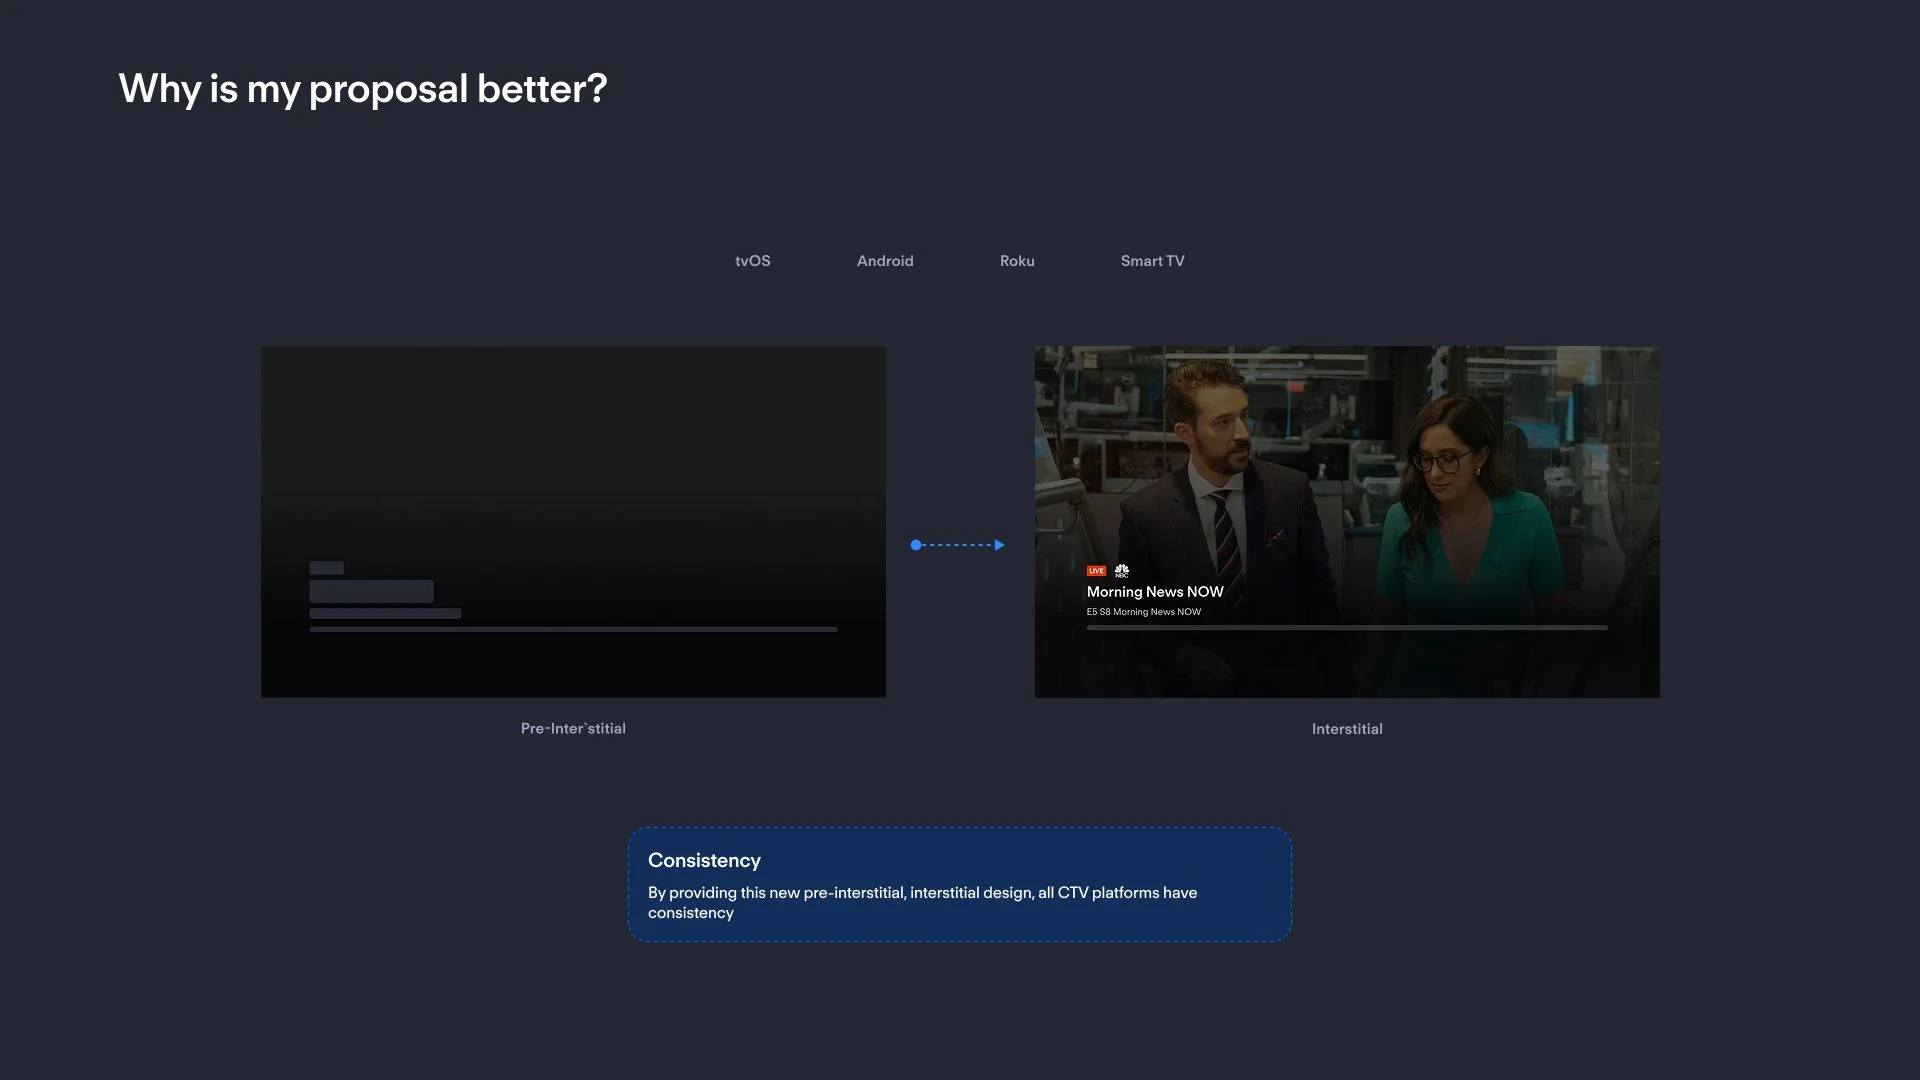Click the E5 S8 Morning News NOW subtitle
Image resolution: width=1920 pixels, height=1080 pixels.
(1144, 612)
